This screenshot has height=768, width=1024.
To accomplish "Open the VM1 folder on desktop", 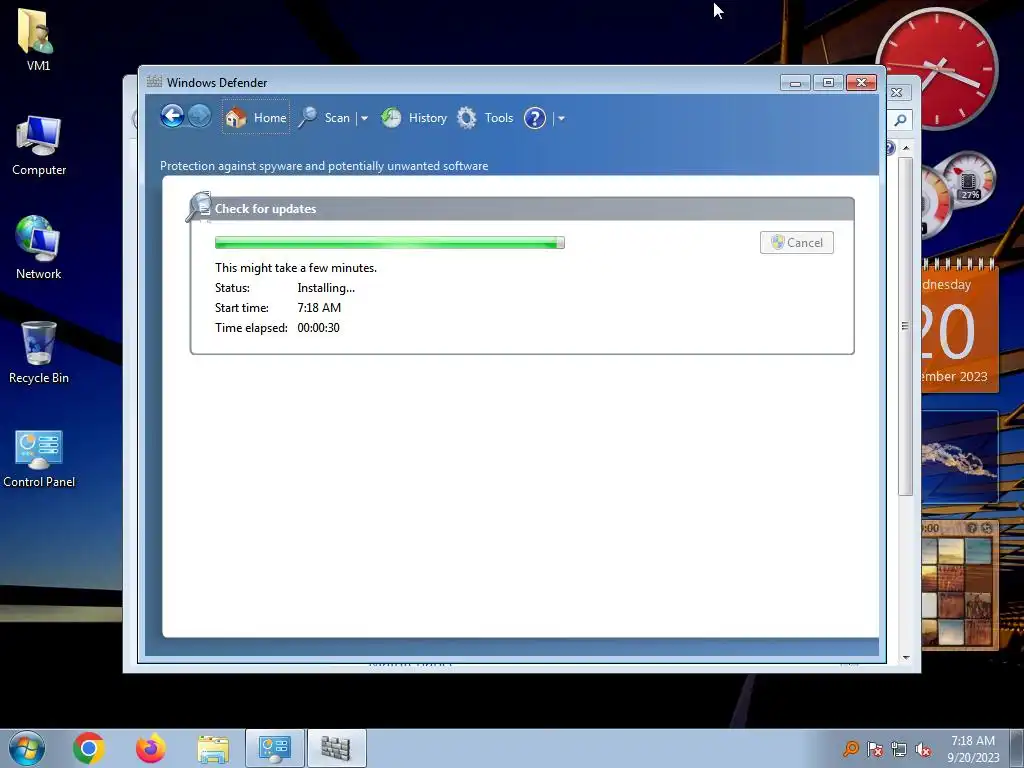I will coord(37,39).
